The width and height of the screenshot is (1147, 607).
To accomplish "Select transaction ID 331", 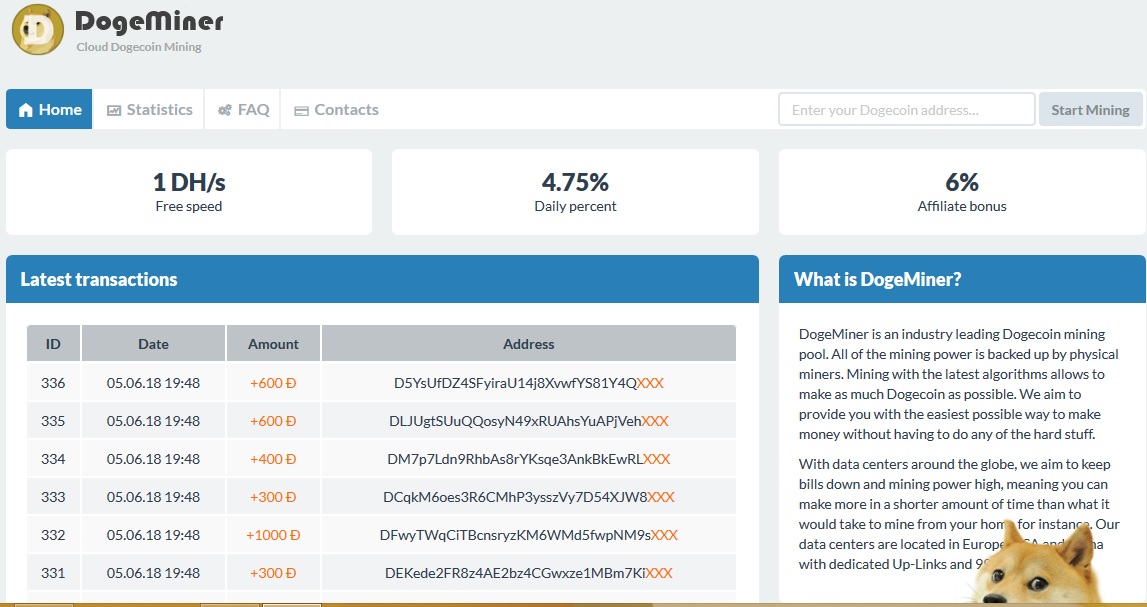I will point(53,573).
